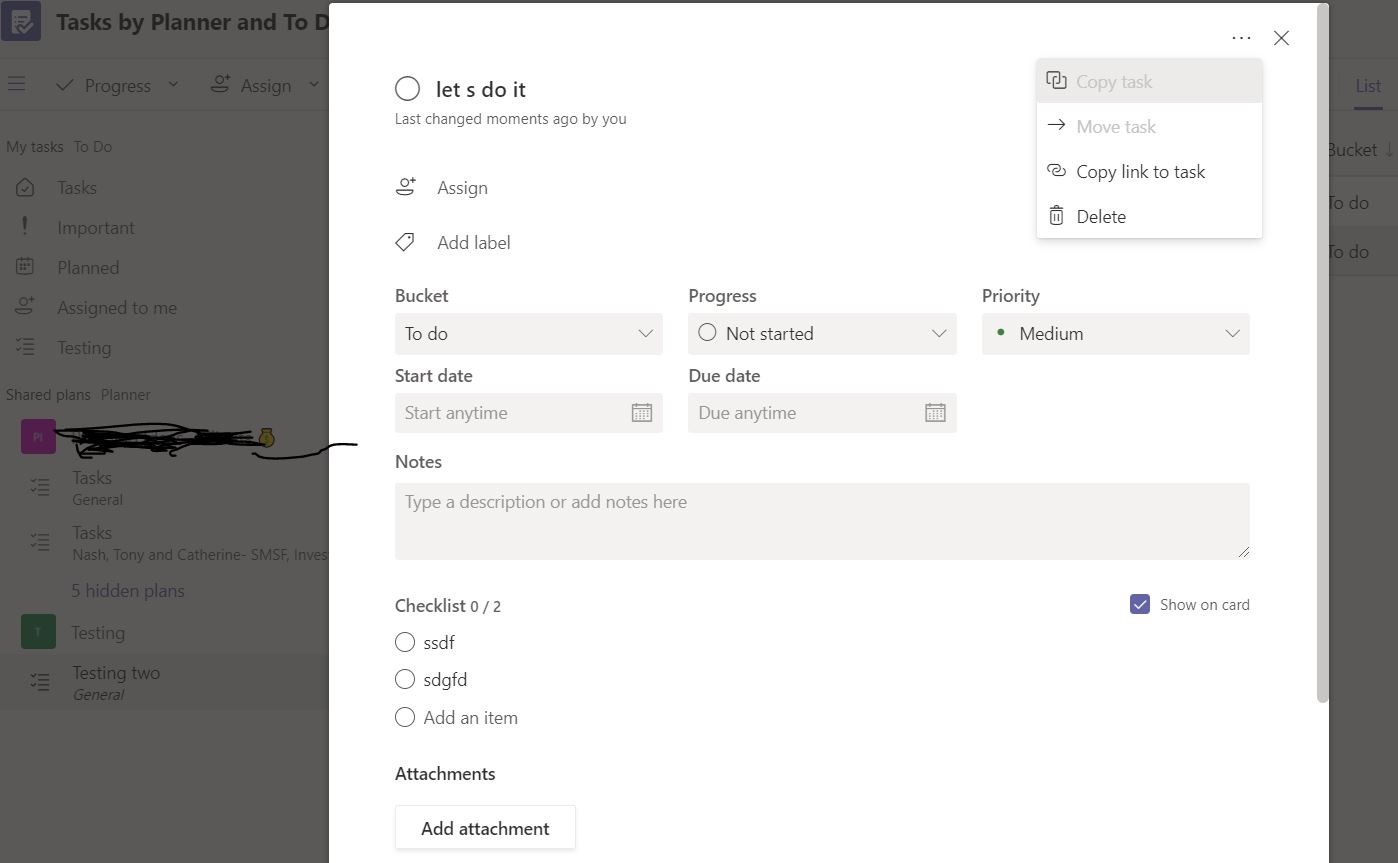Click the Move task arrow icon

pyautogui.click(x=1056, y=125)
